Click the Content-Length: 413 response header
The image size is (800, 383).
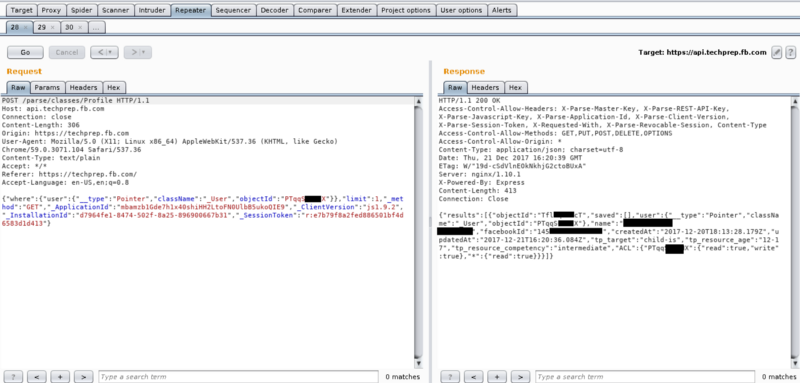478,190
